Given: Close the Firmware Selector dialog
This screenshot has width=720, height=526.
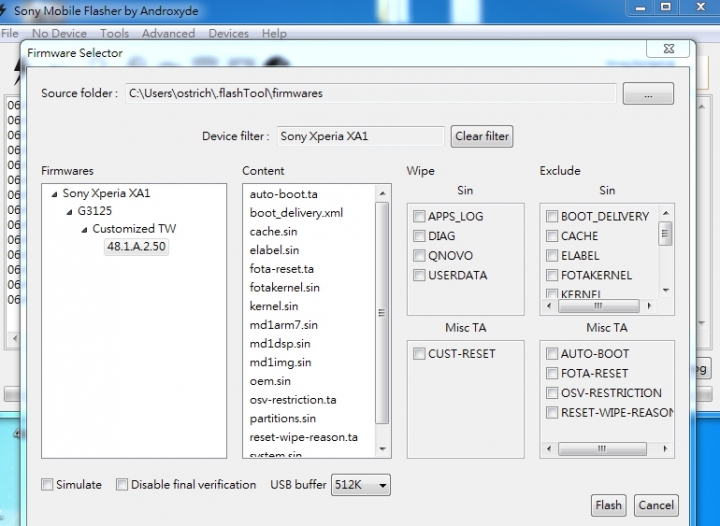Looking at the screenshot, I should click(x=669, y=49).
